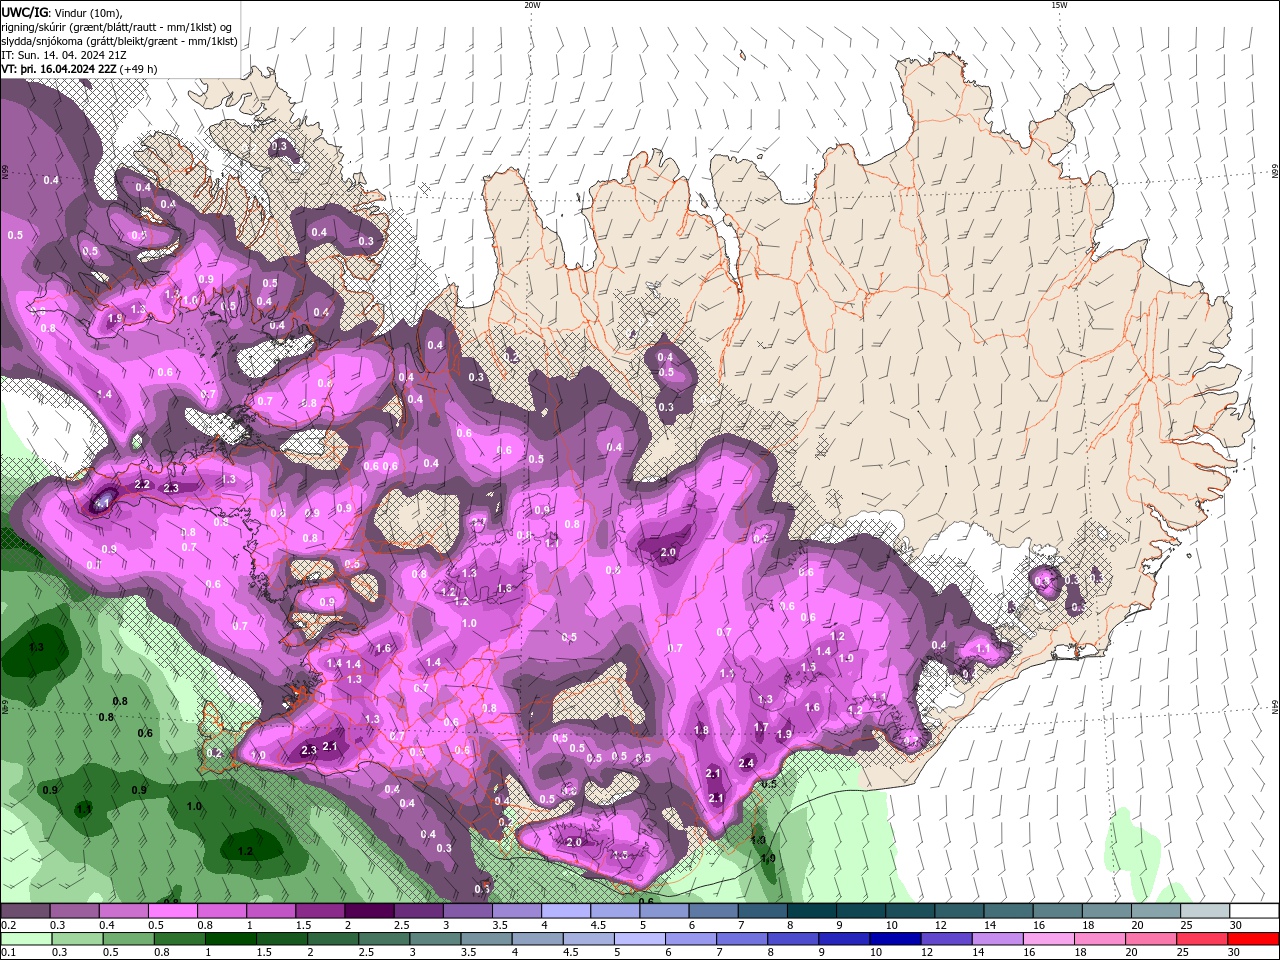Click the '4.1' precipitation value on the map

pyautogui.click(x=101, y=504)
